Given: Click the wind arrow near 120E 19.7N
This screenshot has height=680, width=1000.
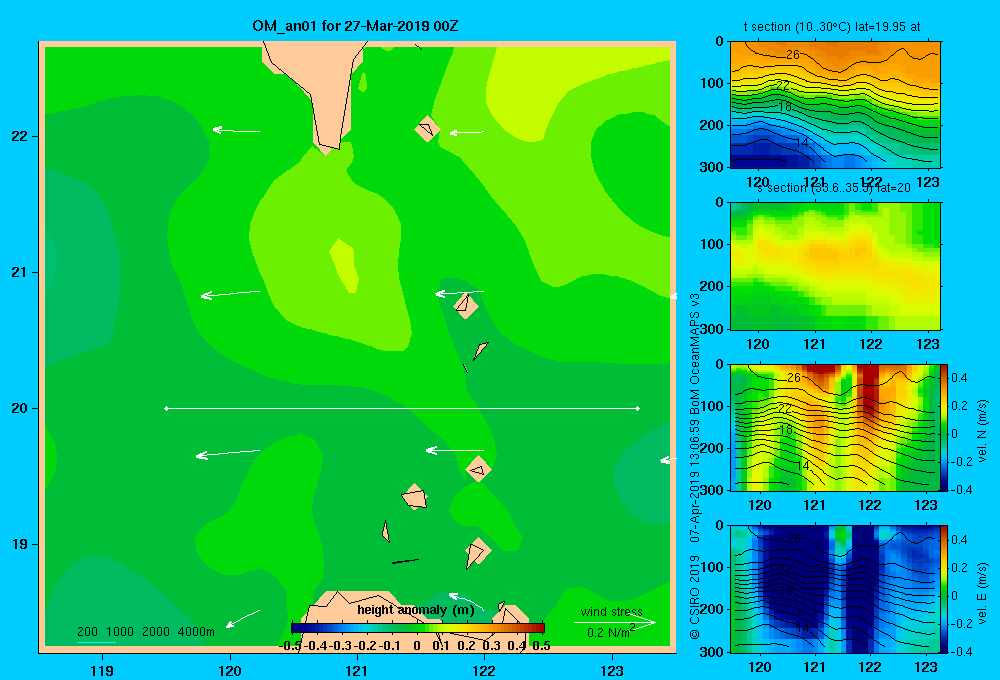Looking at the screenshot, I should (x=228, y=454).
